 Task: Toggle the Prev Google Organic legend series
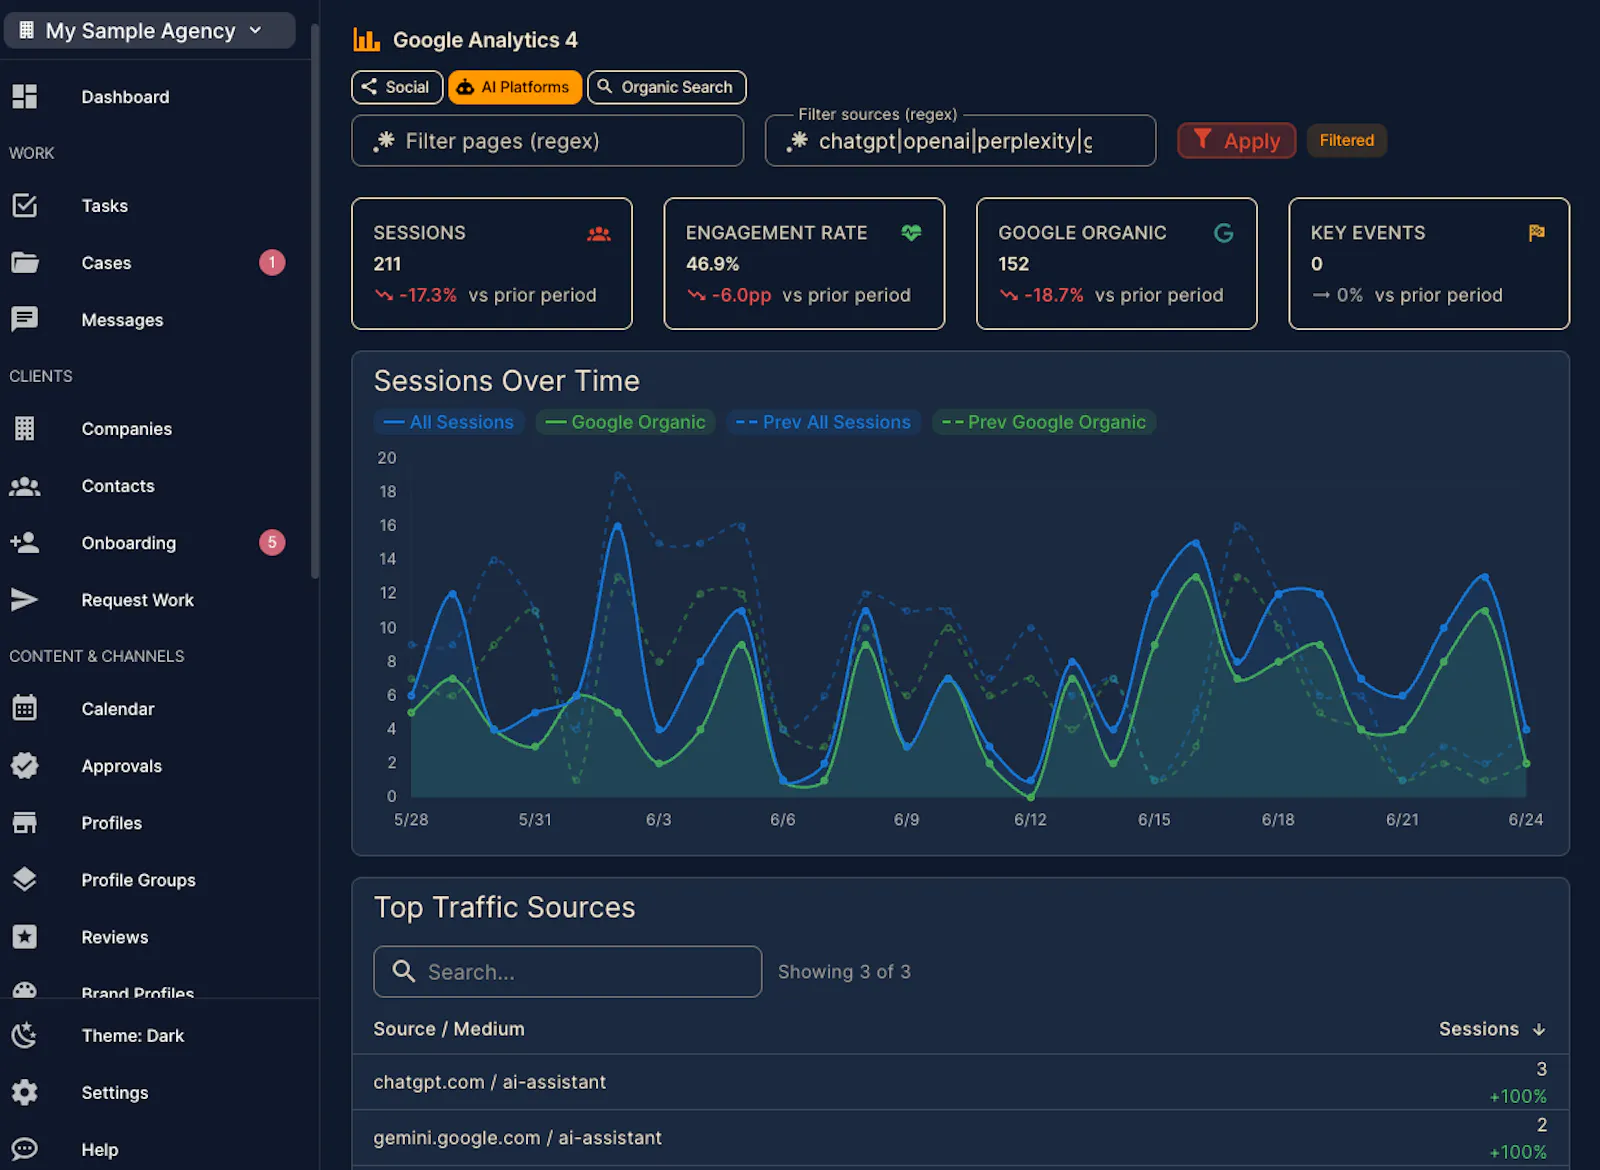[x=1044, y=422]
